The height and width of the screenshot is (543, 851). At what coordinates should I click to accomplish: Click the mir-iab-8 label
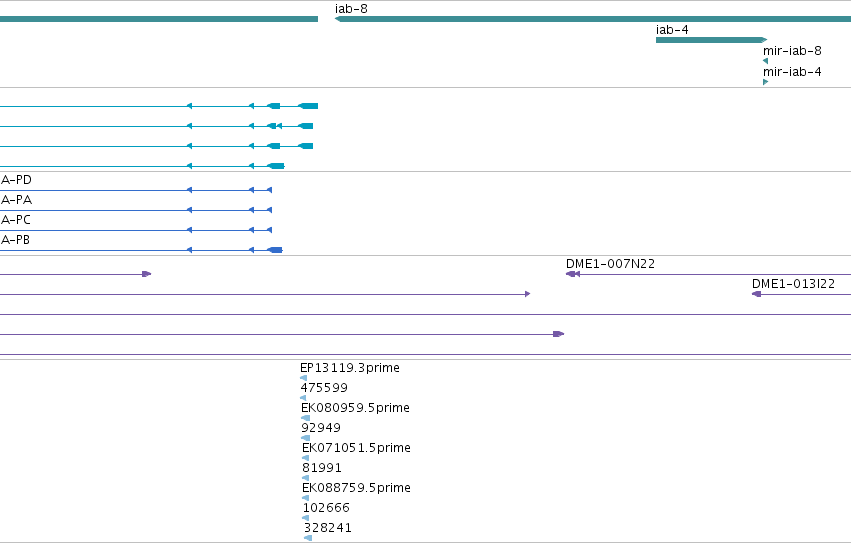(x=792, y=51)
